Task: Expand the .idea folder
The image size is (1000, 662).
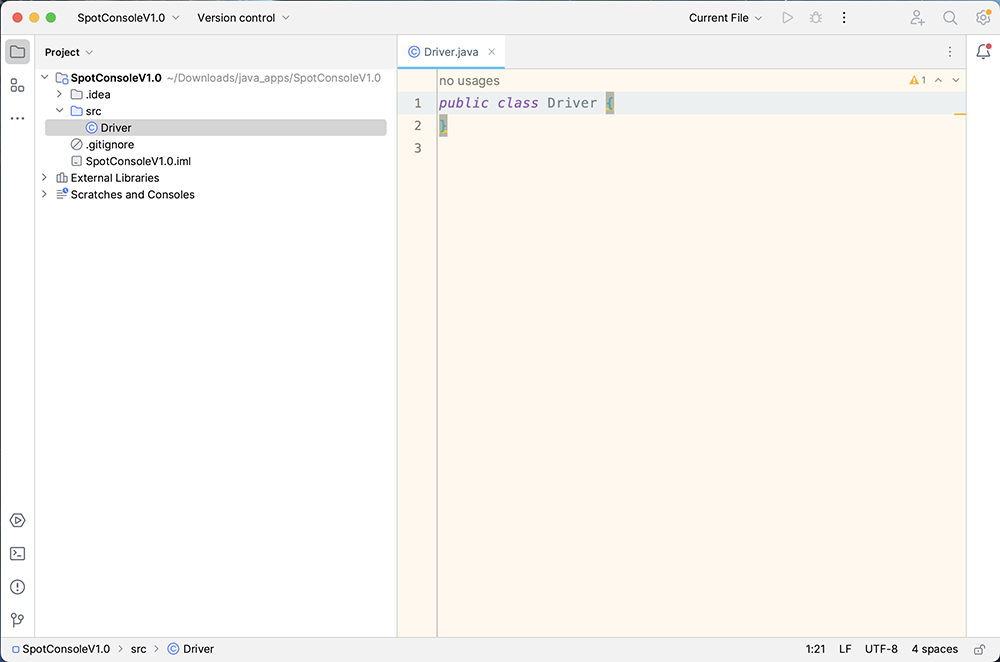Action: point(59,94)
